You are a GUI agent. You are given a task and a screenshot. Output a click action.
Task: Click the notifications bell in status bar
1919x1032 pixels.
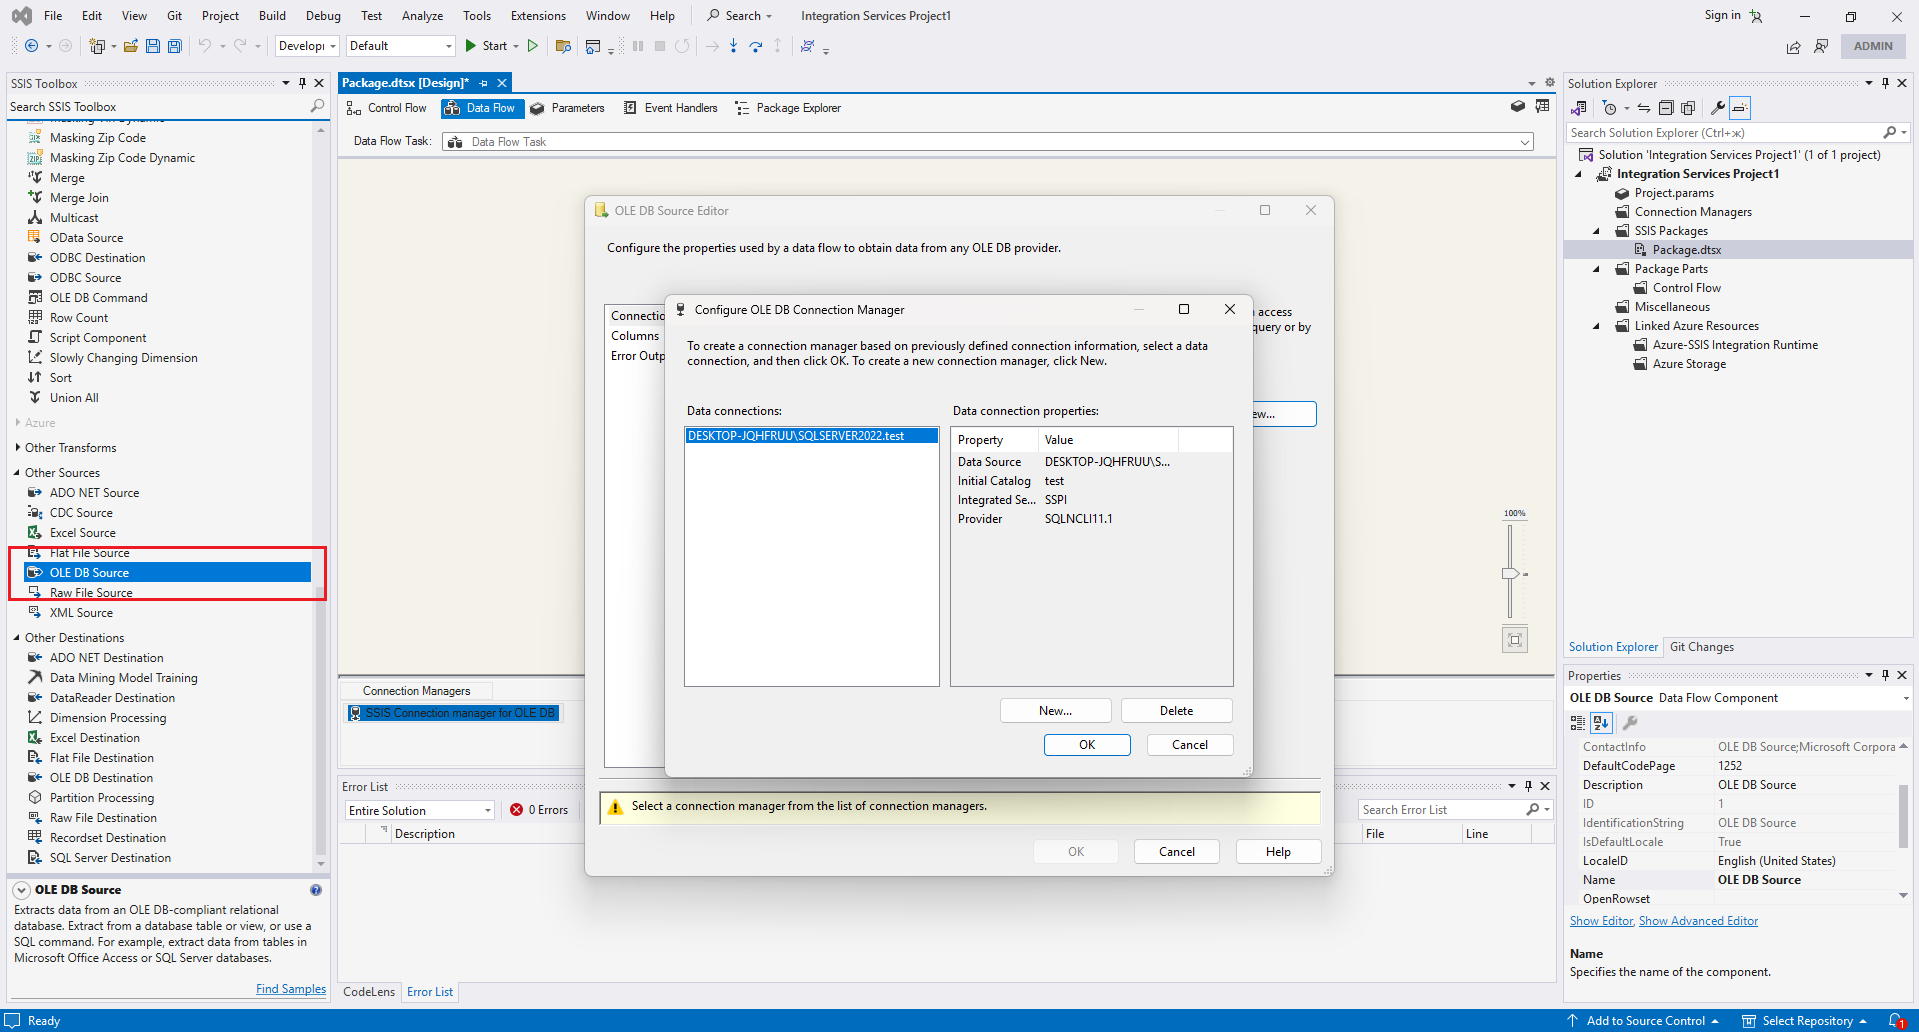tap(1896, 1021)
